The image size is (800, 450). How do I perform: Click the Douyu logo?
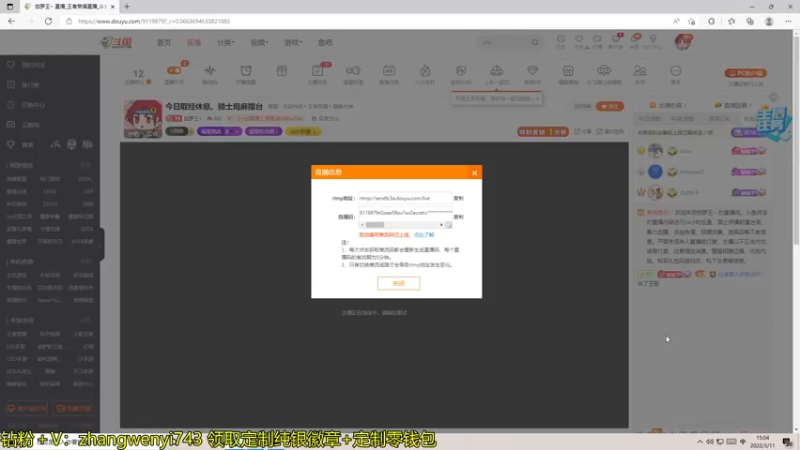click(116, 42)
